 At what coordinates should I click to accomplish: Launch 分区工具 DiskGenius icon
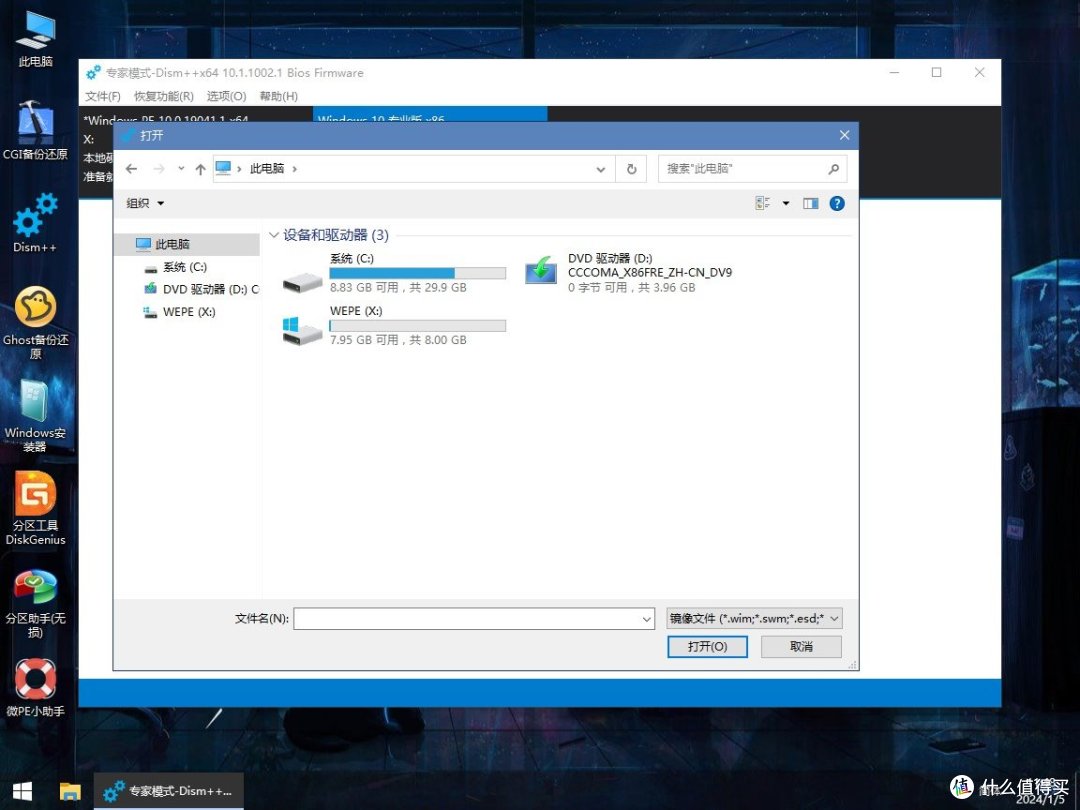[35, 508]
